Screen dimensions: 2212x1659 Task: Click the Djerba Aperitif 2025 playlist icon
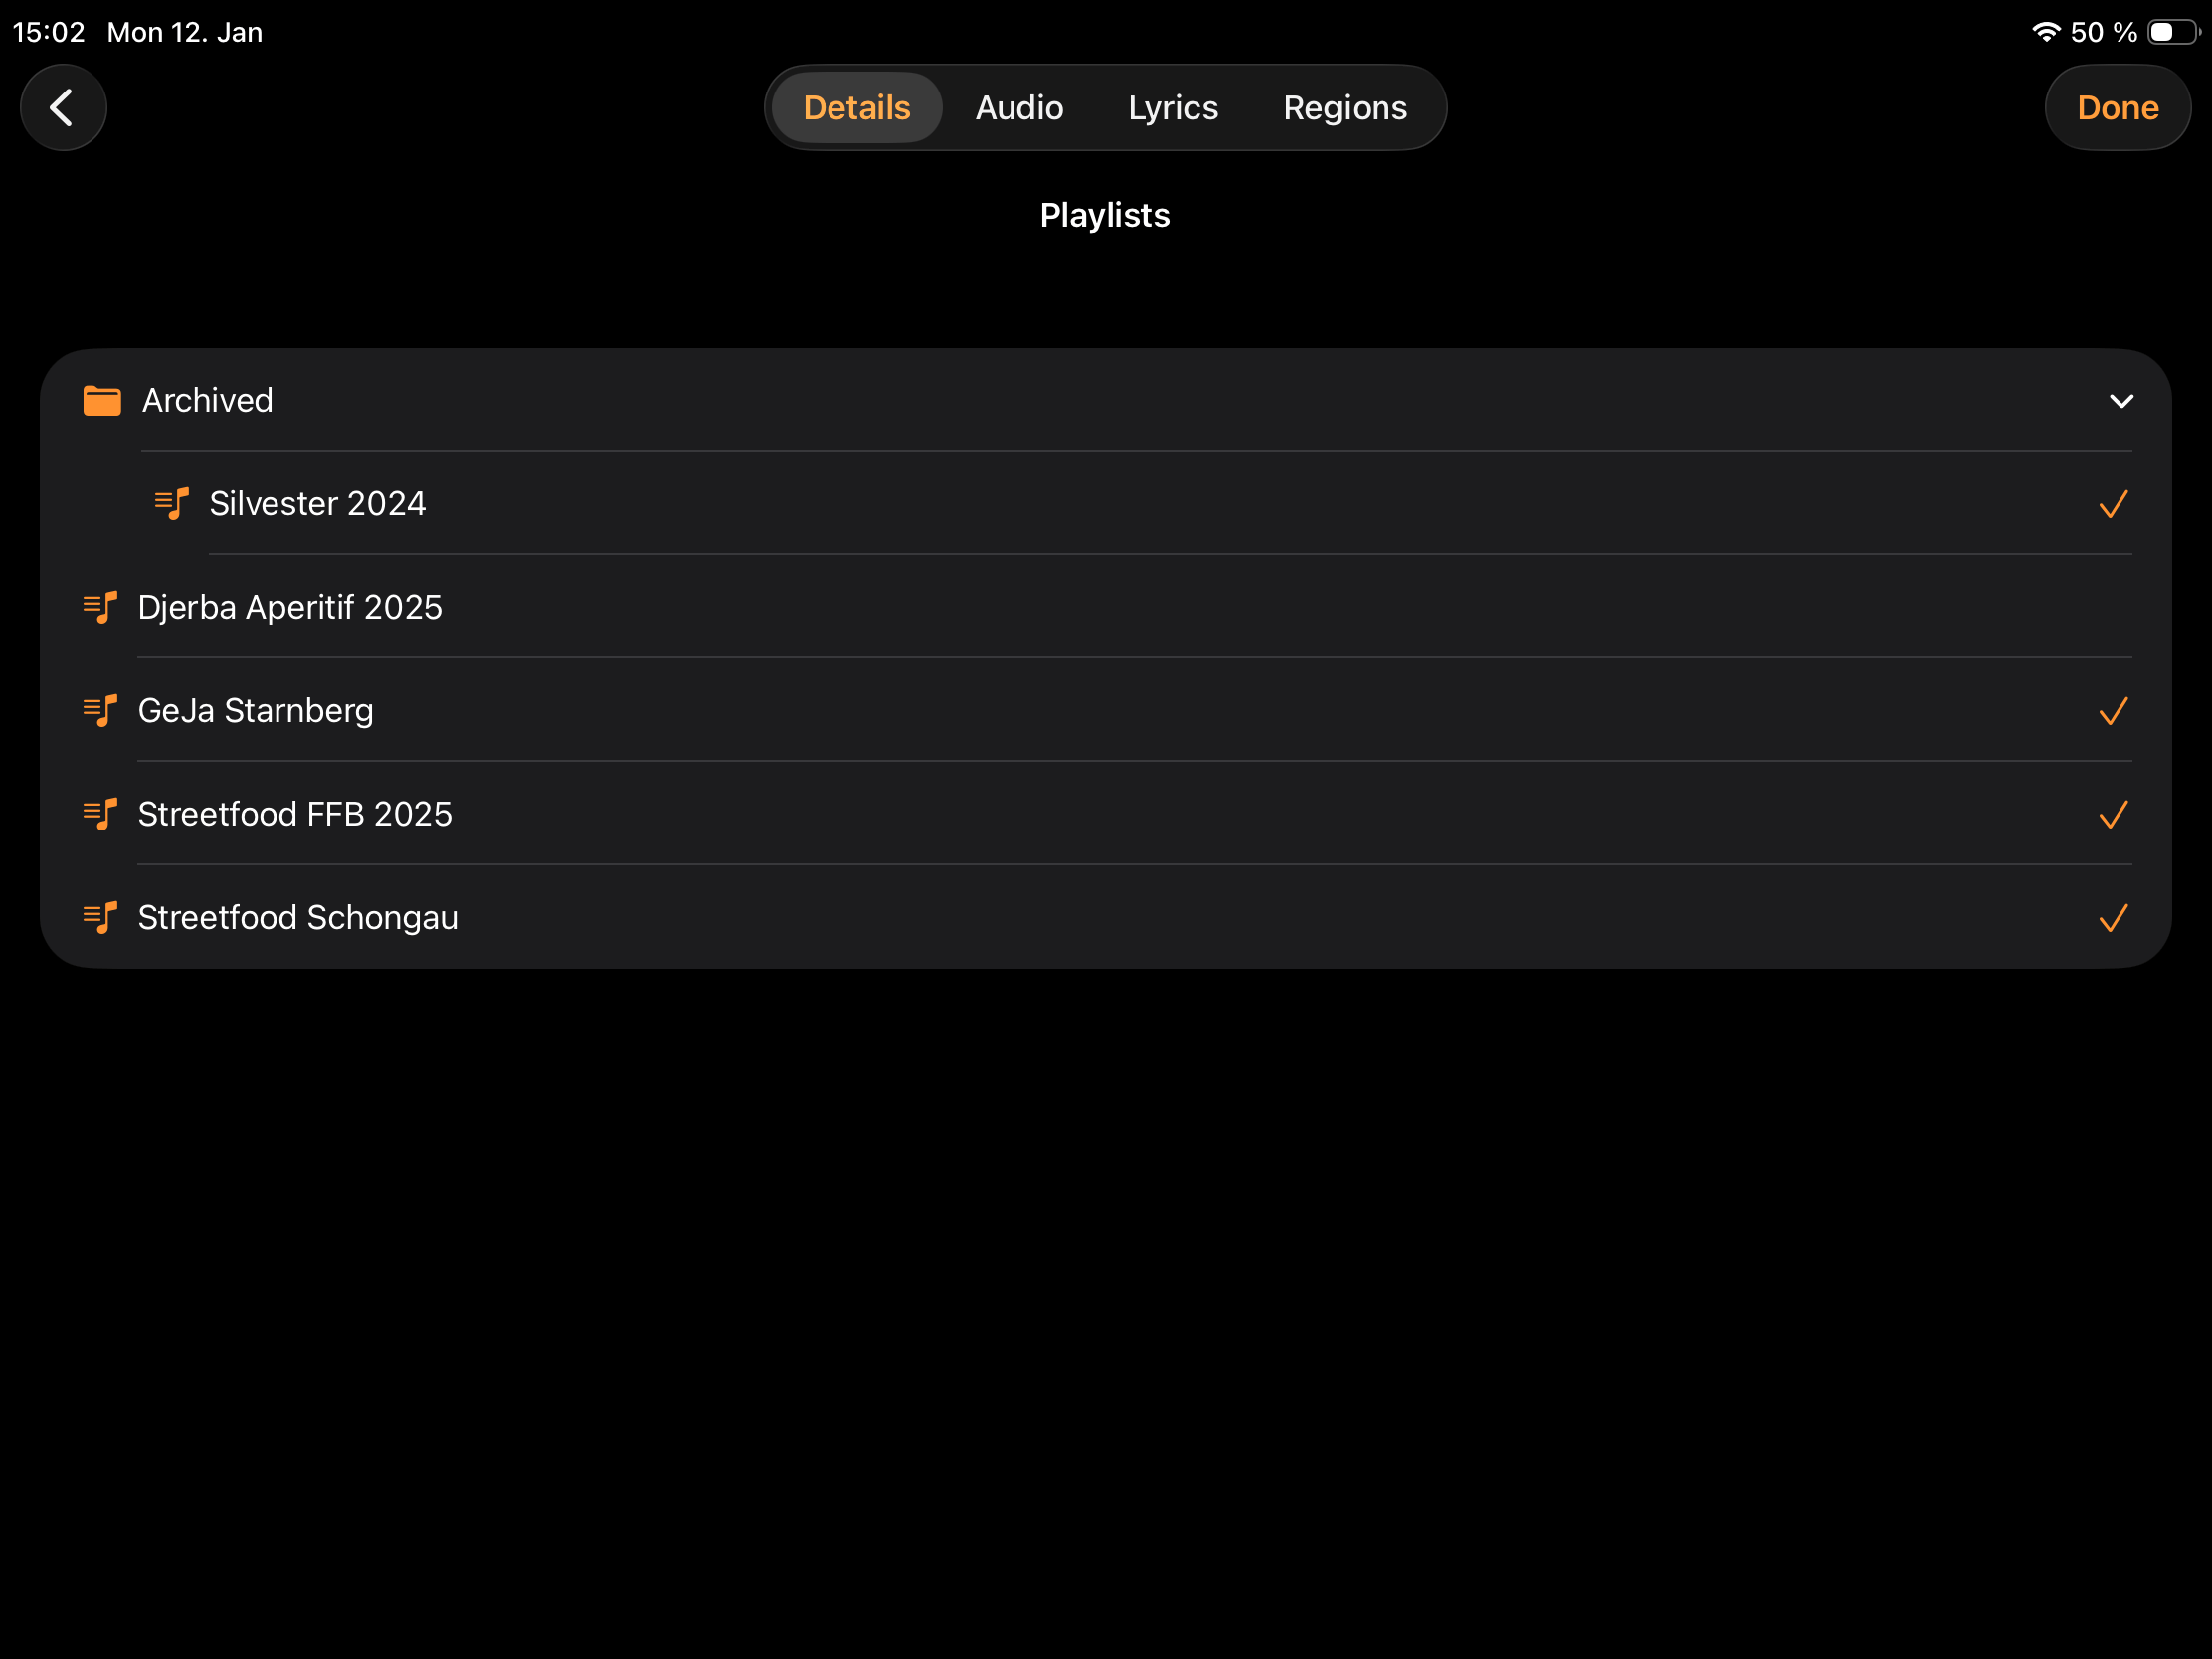[100, 608]
